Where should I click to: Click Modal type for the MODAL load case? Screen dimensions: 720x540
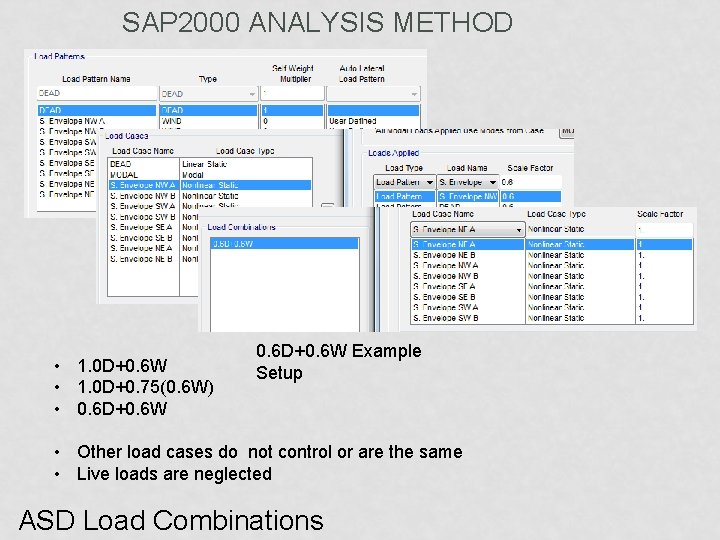[193, 175]
